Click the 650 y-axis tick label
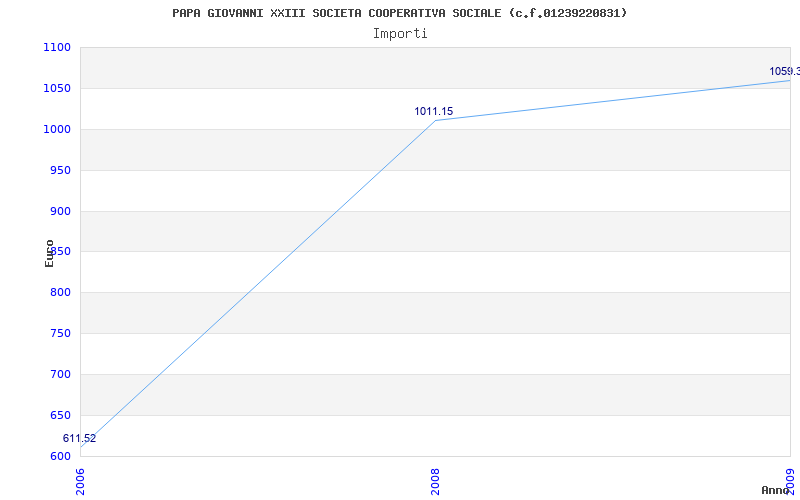This screenshot has height=500, width=800. 60,415
